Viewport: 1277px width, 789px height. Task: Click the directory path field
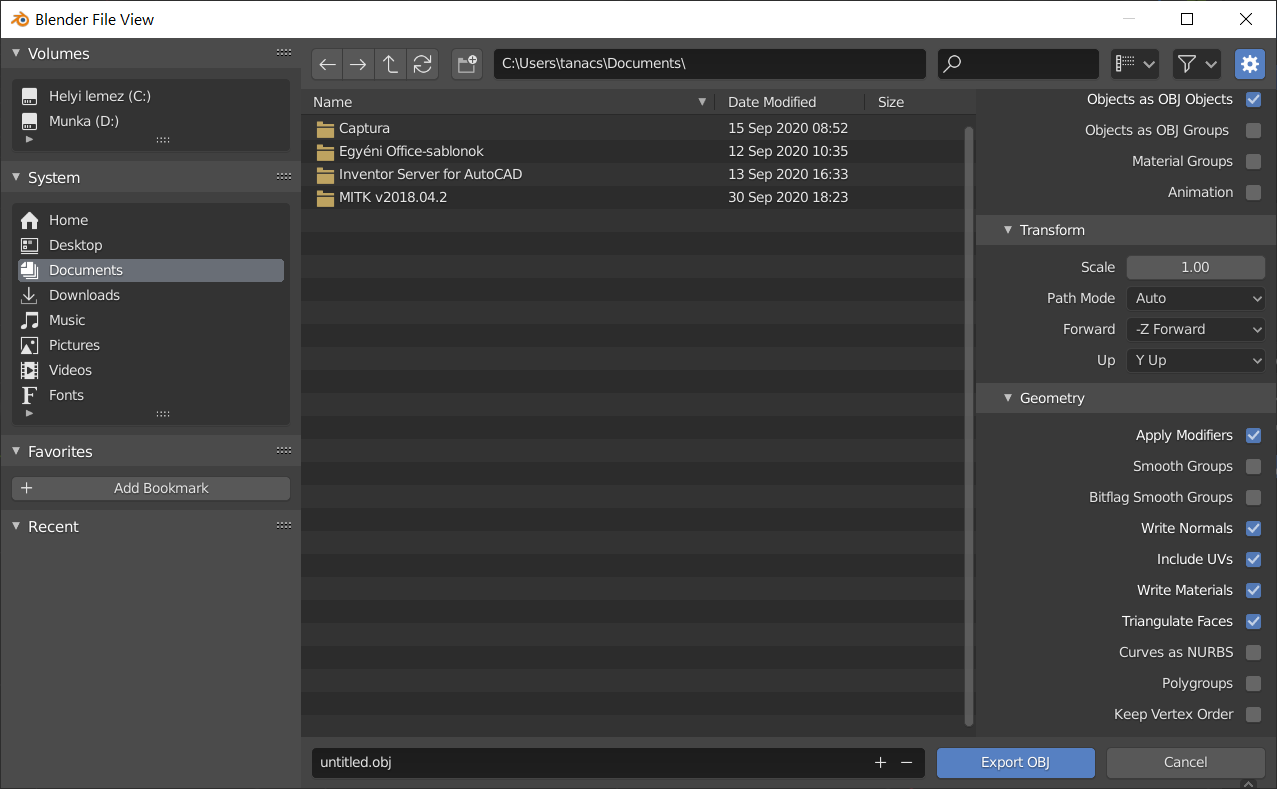tap(710, 64)
